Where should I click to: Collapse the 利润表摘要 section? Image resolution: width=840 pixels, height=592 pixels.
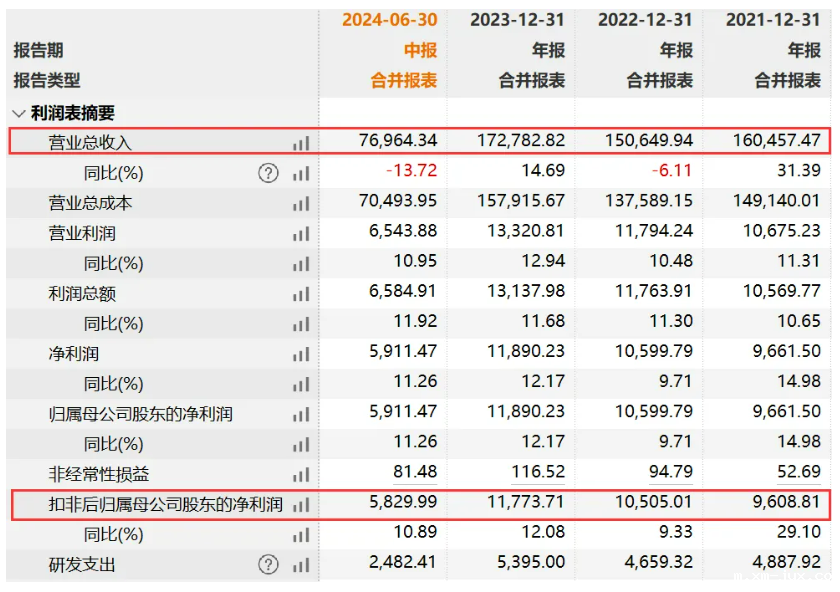click(x=19, y=113)
